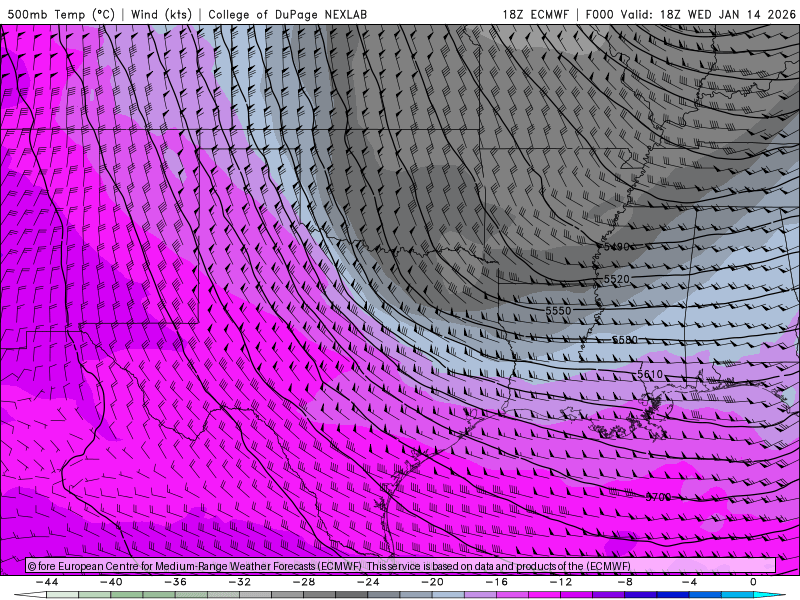Click the 5700 height contour label
The width and height of the screenshot is (800, 600).
click(658, 497)
